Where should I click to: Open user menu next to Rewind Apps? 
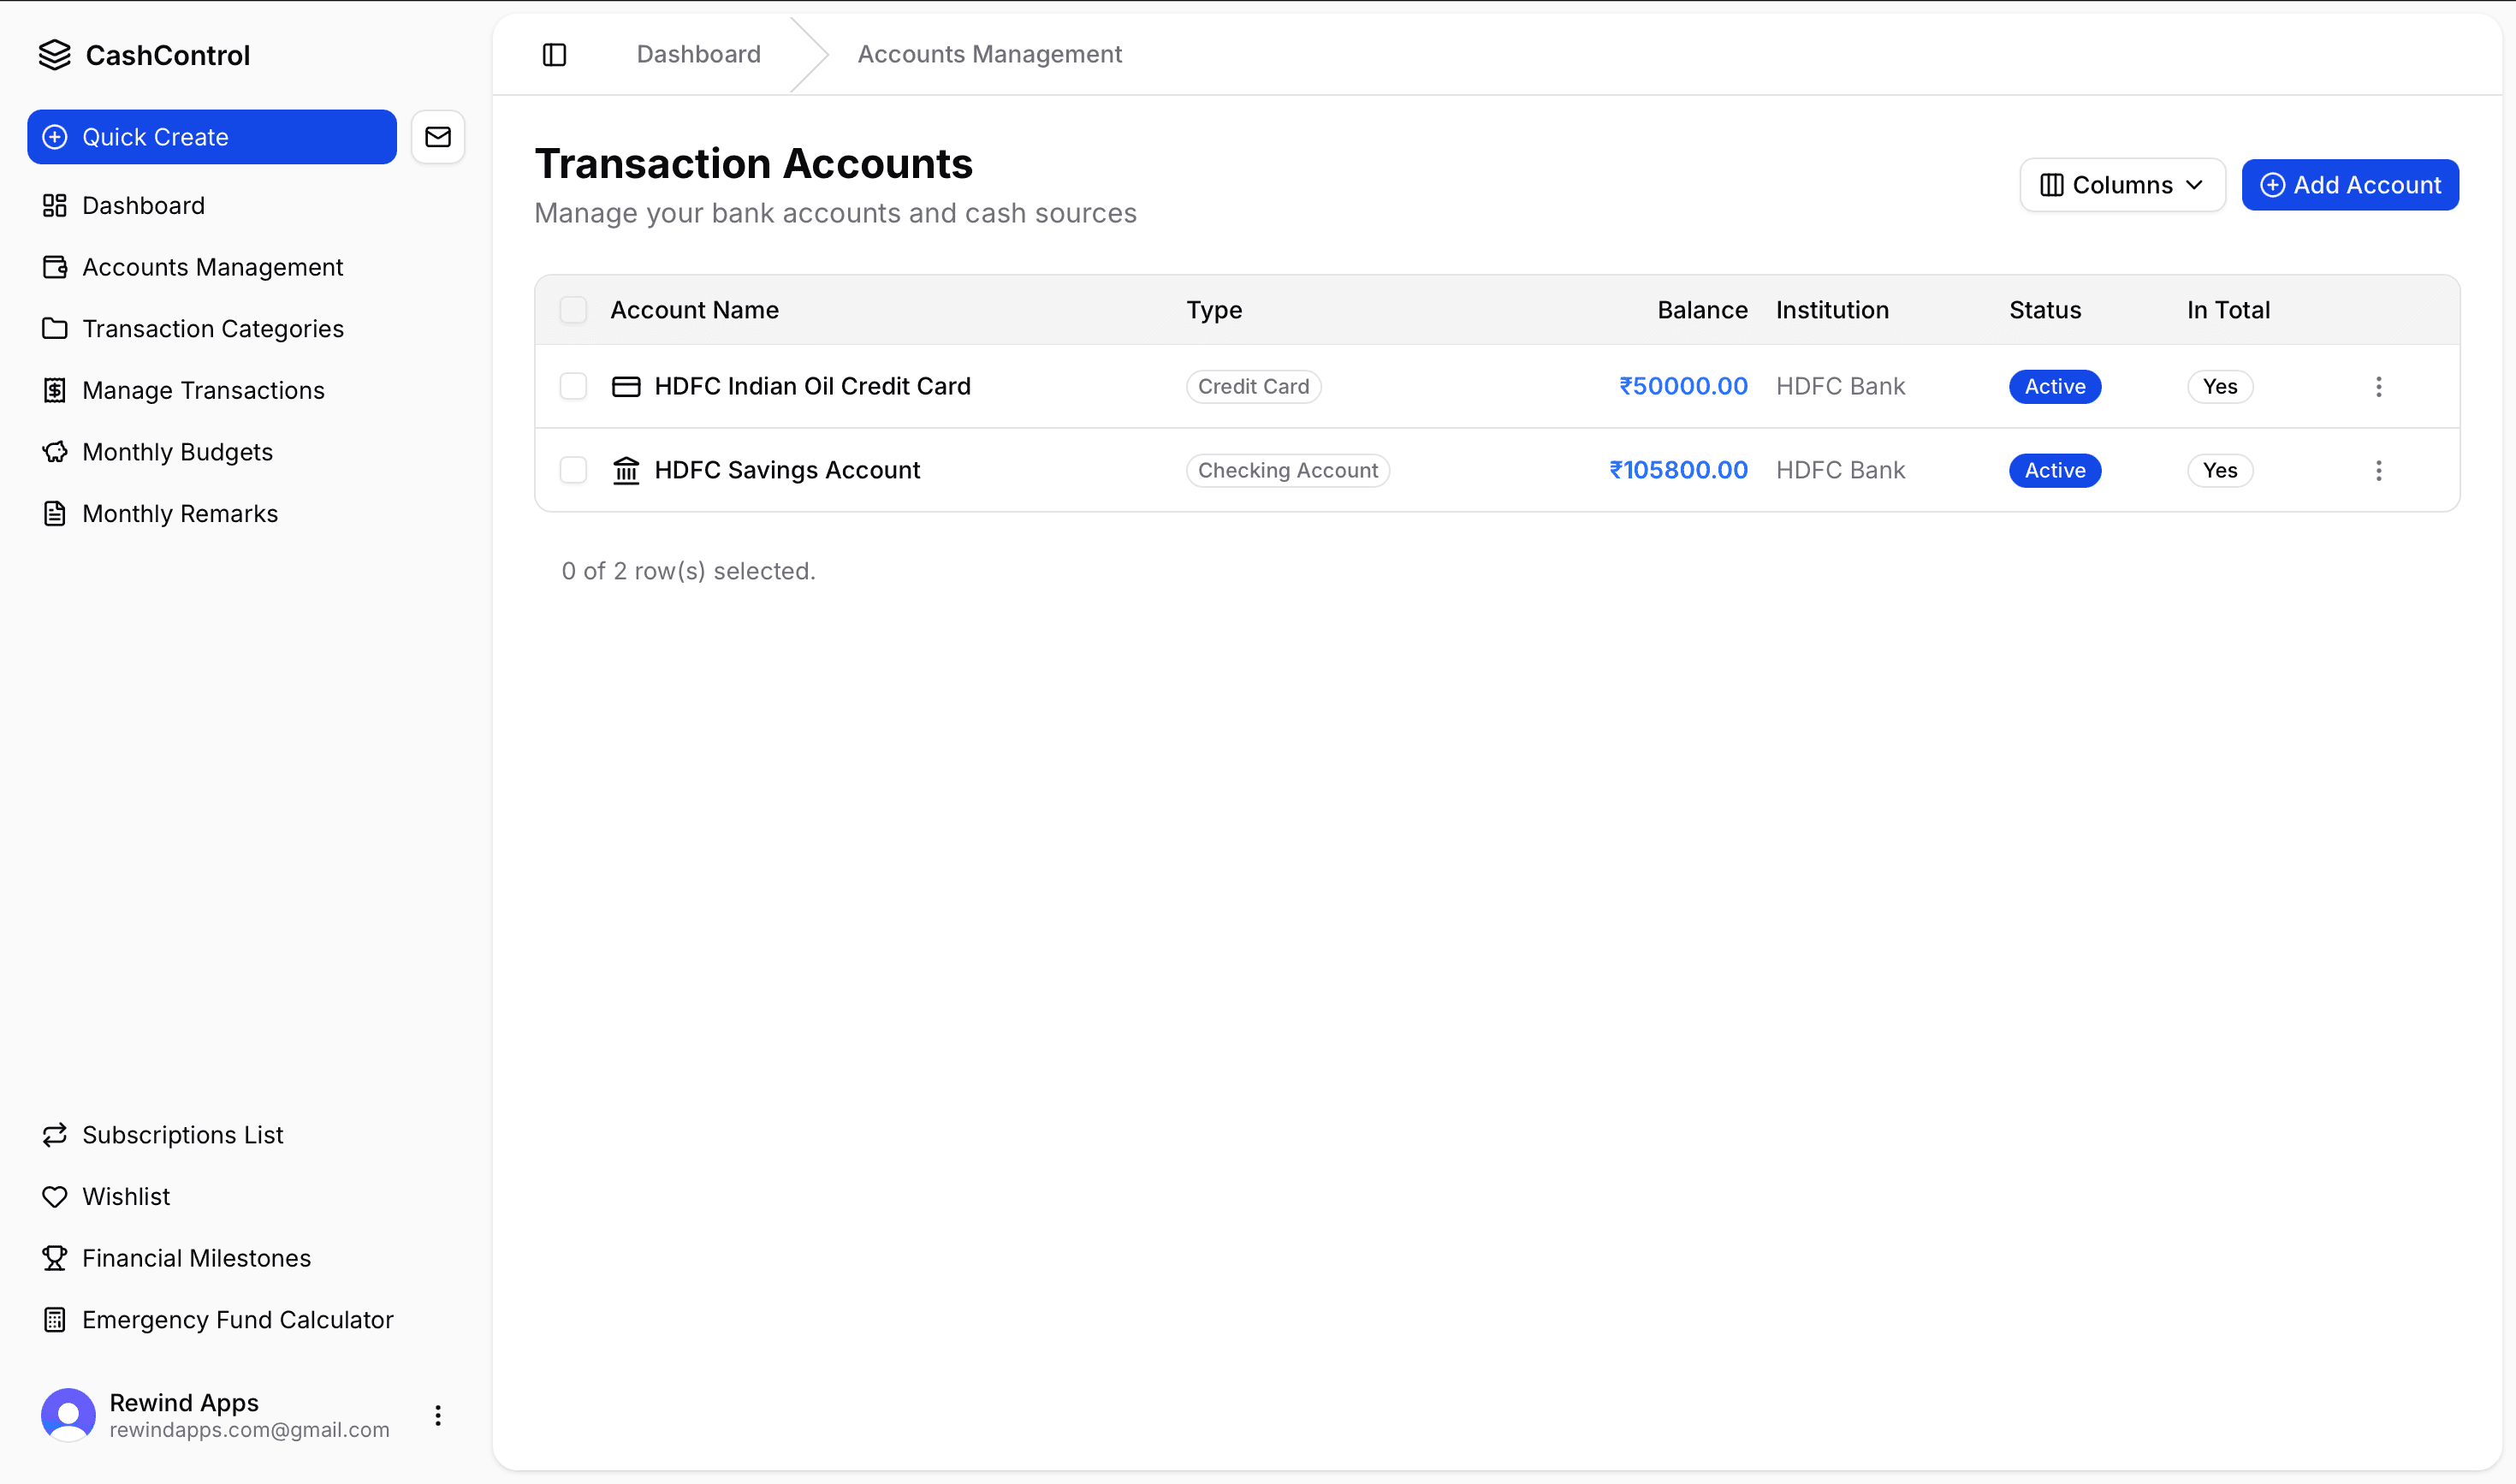click(x=438, y=1414)
